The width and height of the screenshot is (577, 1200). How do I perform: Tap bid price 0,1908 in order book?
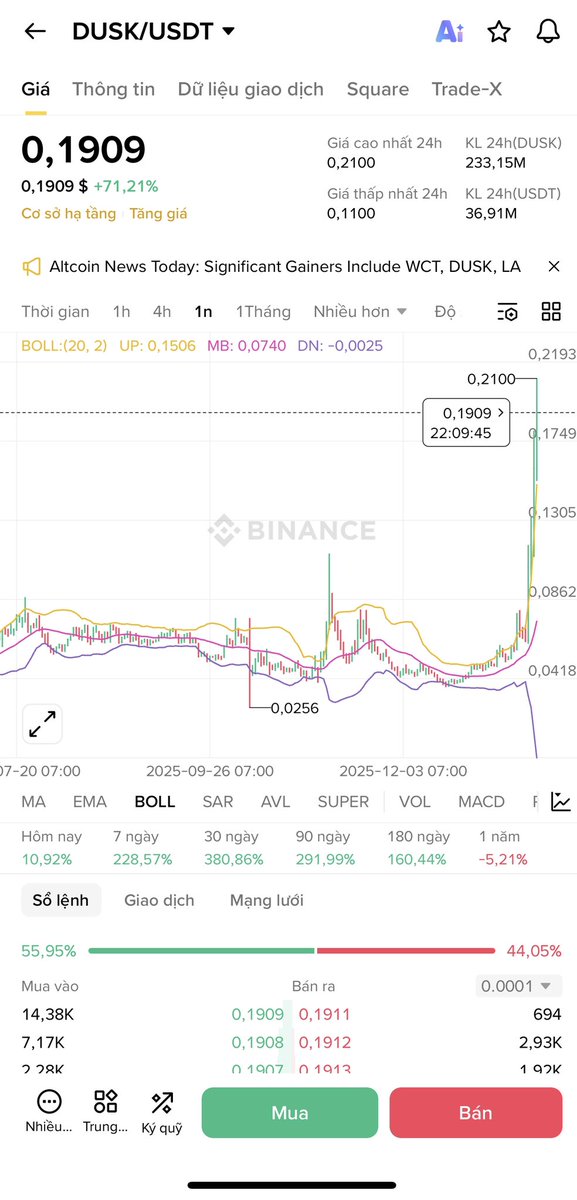tap(258, 1042)
